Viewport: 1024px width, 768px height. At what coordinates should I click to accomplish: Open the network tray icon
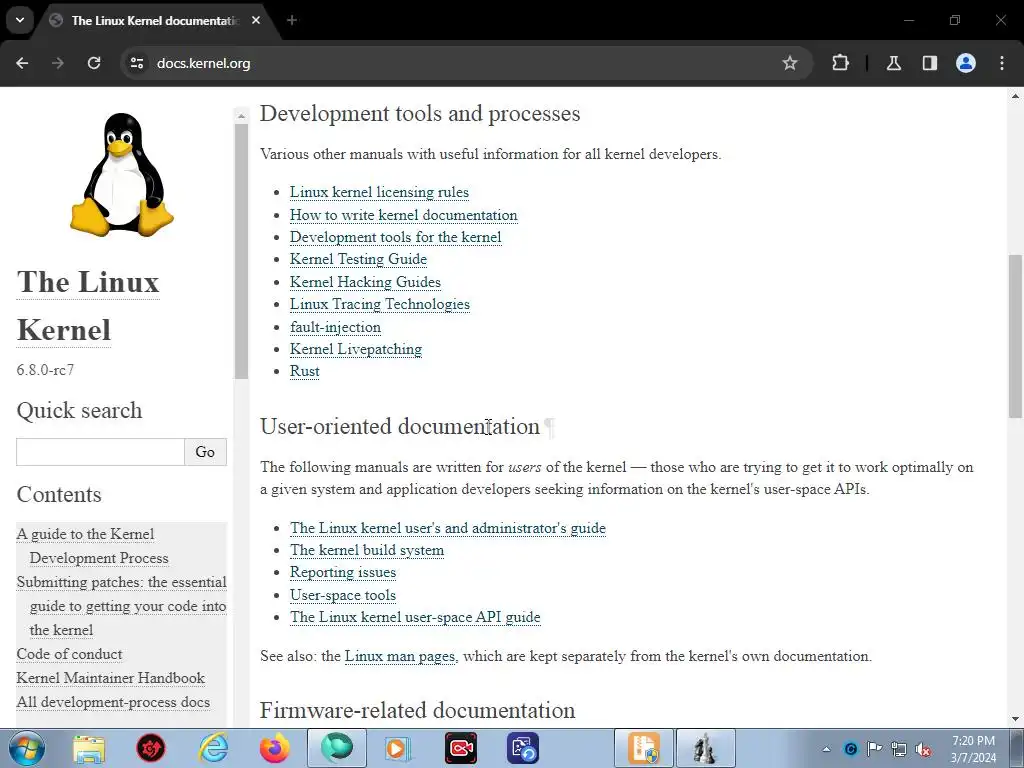[899, 749]
